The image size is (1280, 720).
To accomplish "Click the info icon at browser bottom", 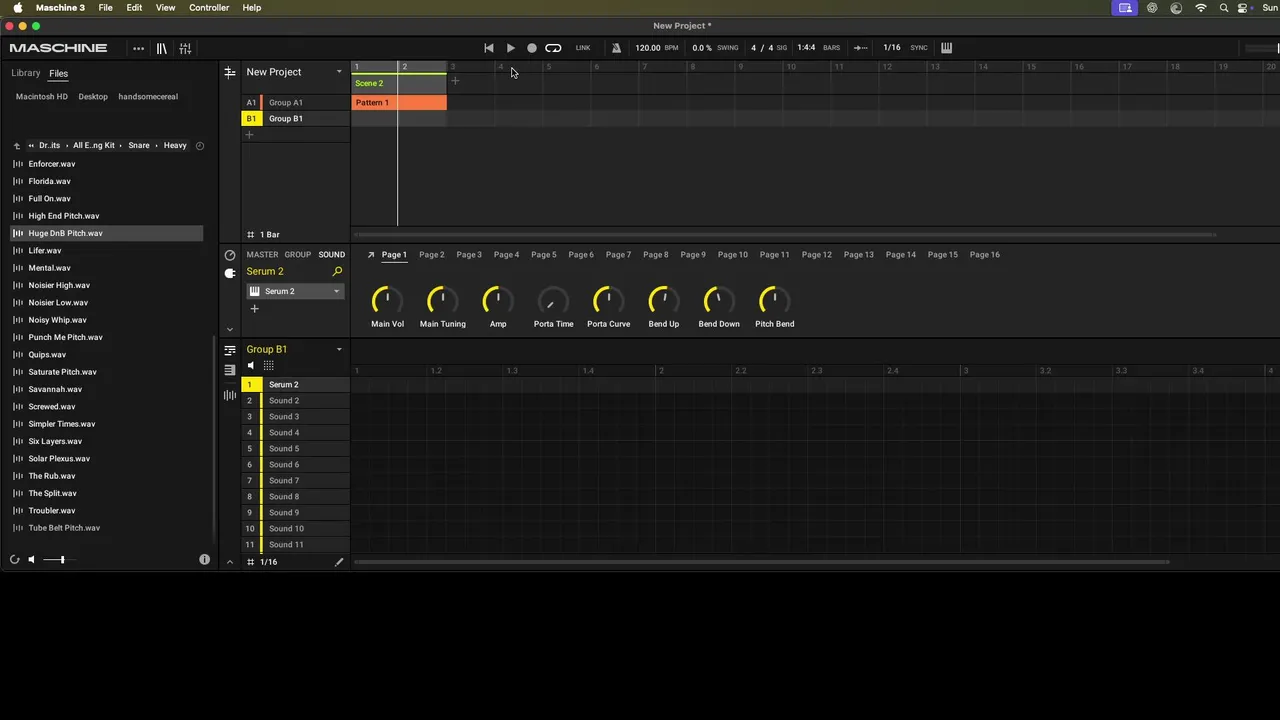I will coord(204,560).
